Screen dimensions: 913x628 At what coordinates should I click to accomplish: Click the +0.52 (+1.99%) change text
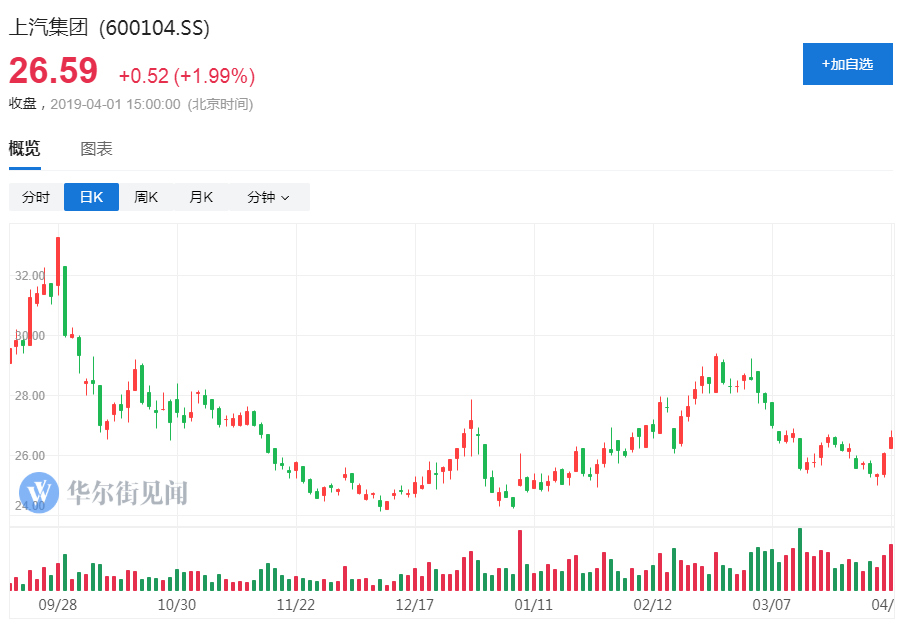pos(187,76)
